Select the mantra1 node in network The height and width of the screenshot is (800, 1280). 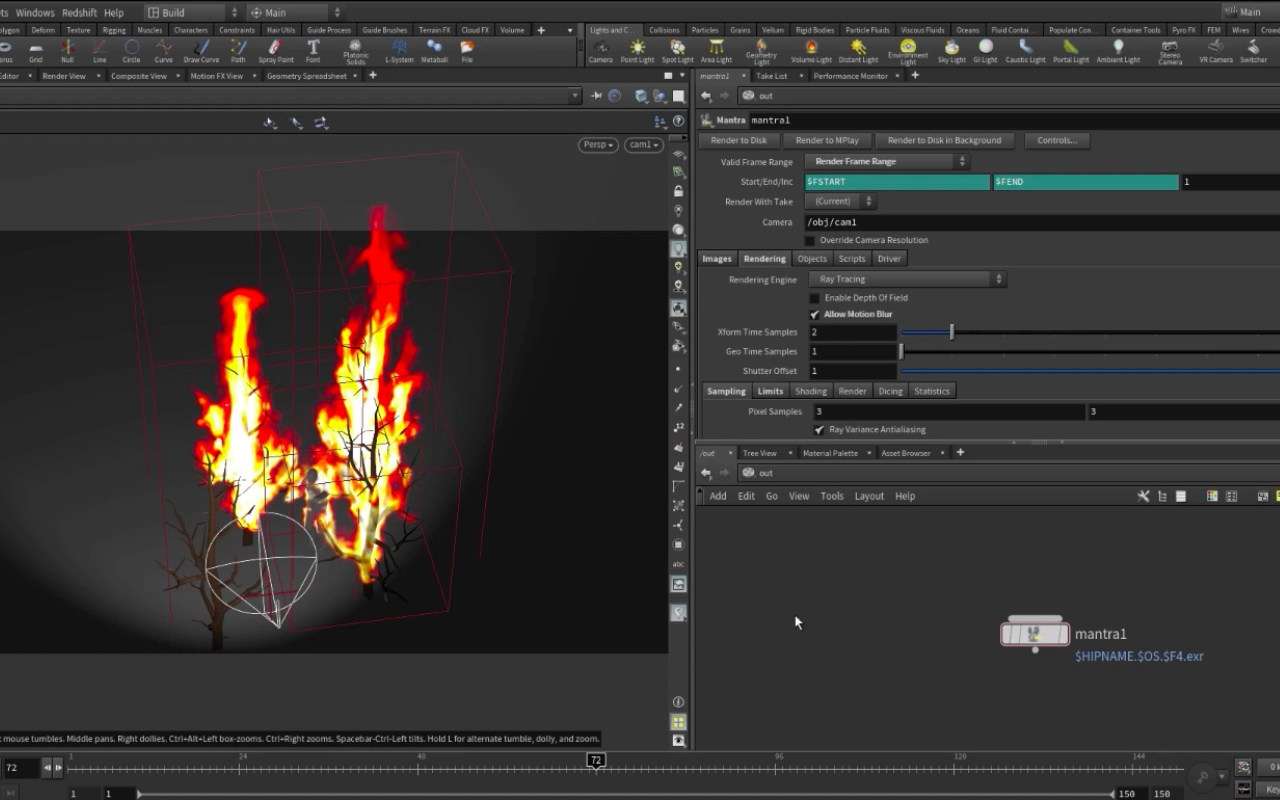point(1035,633)
